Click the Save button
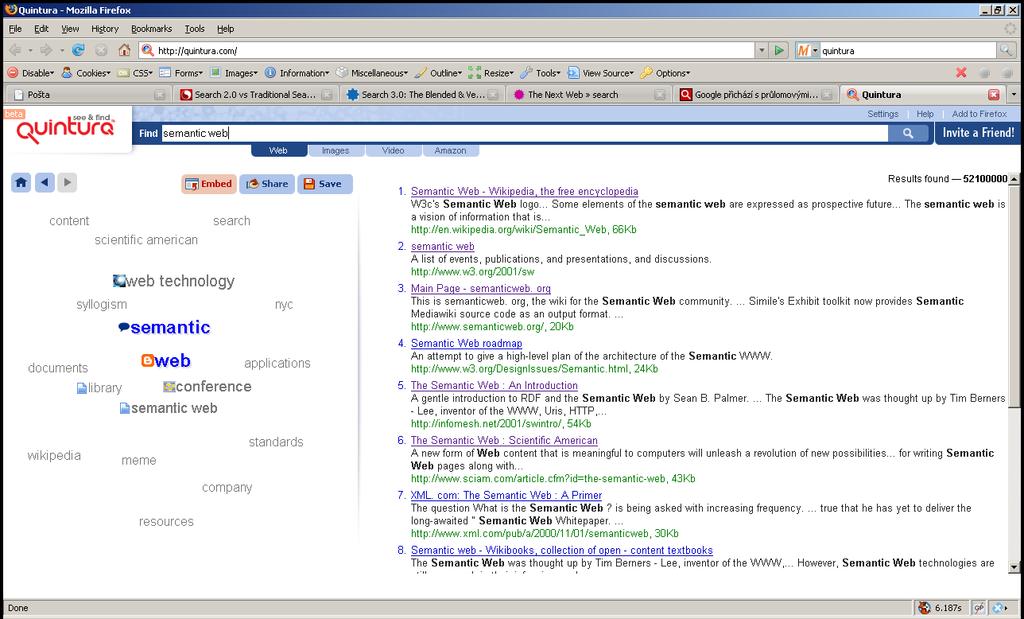The height and width of the screenshot is (619, 1024). [x=325, y=184]
